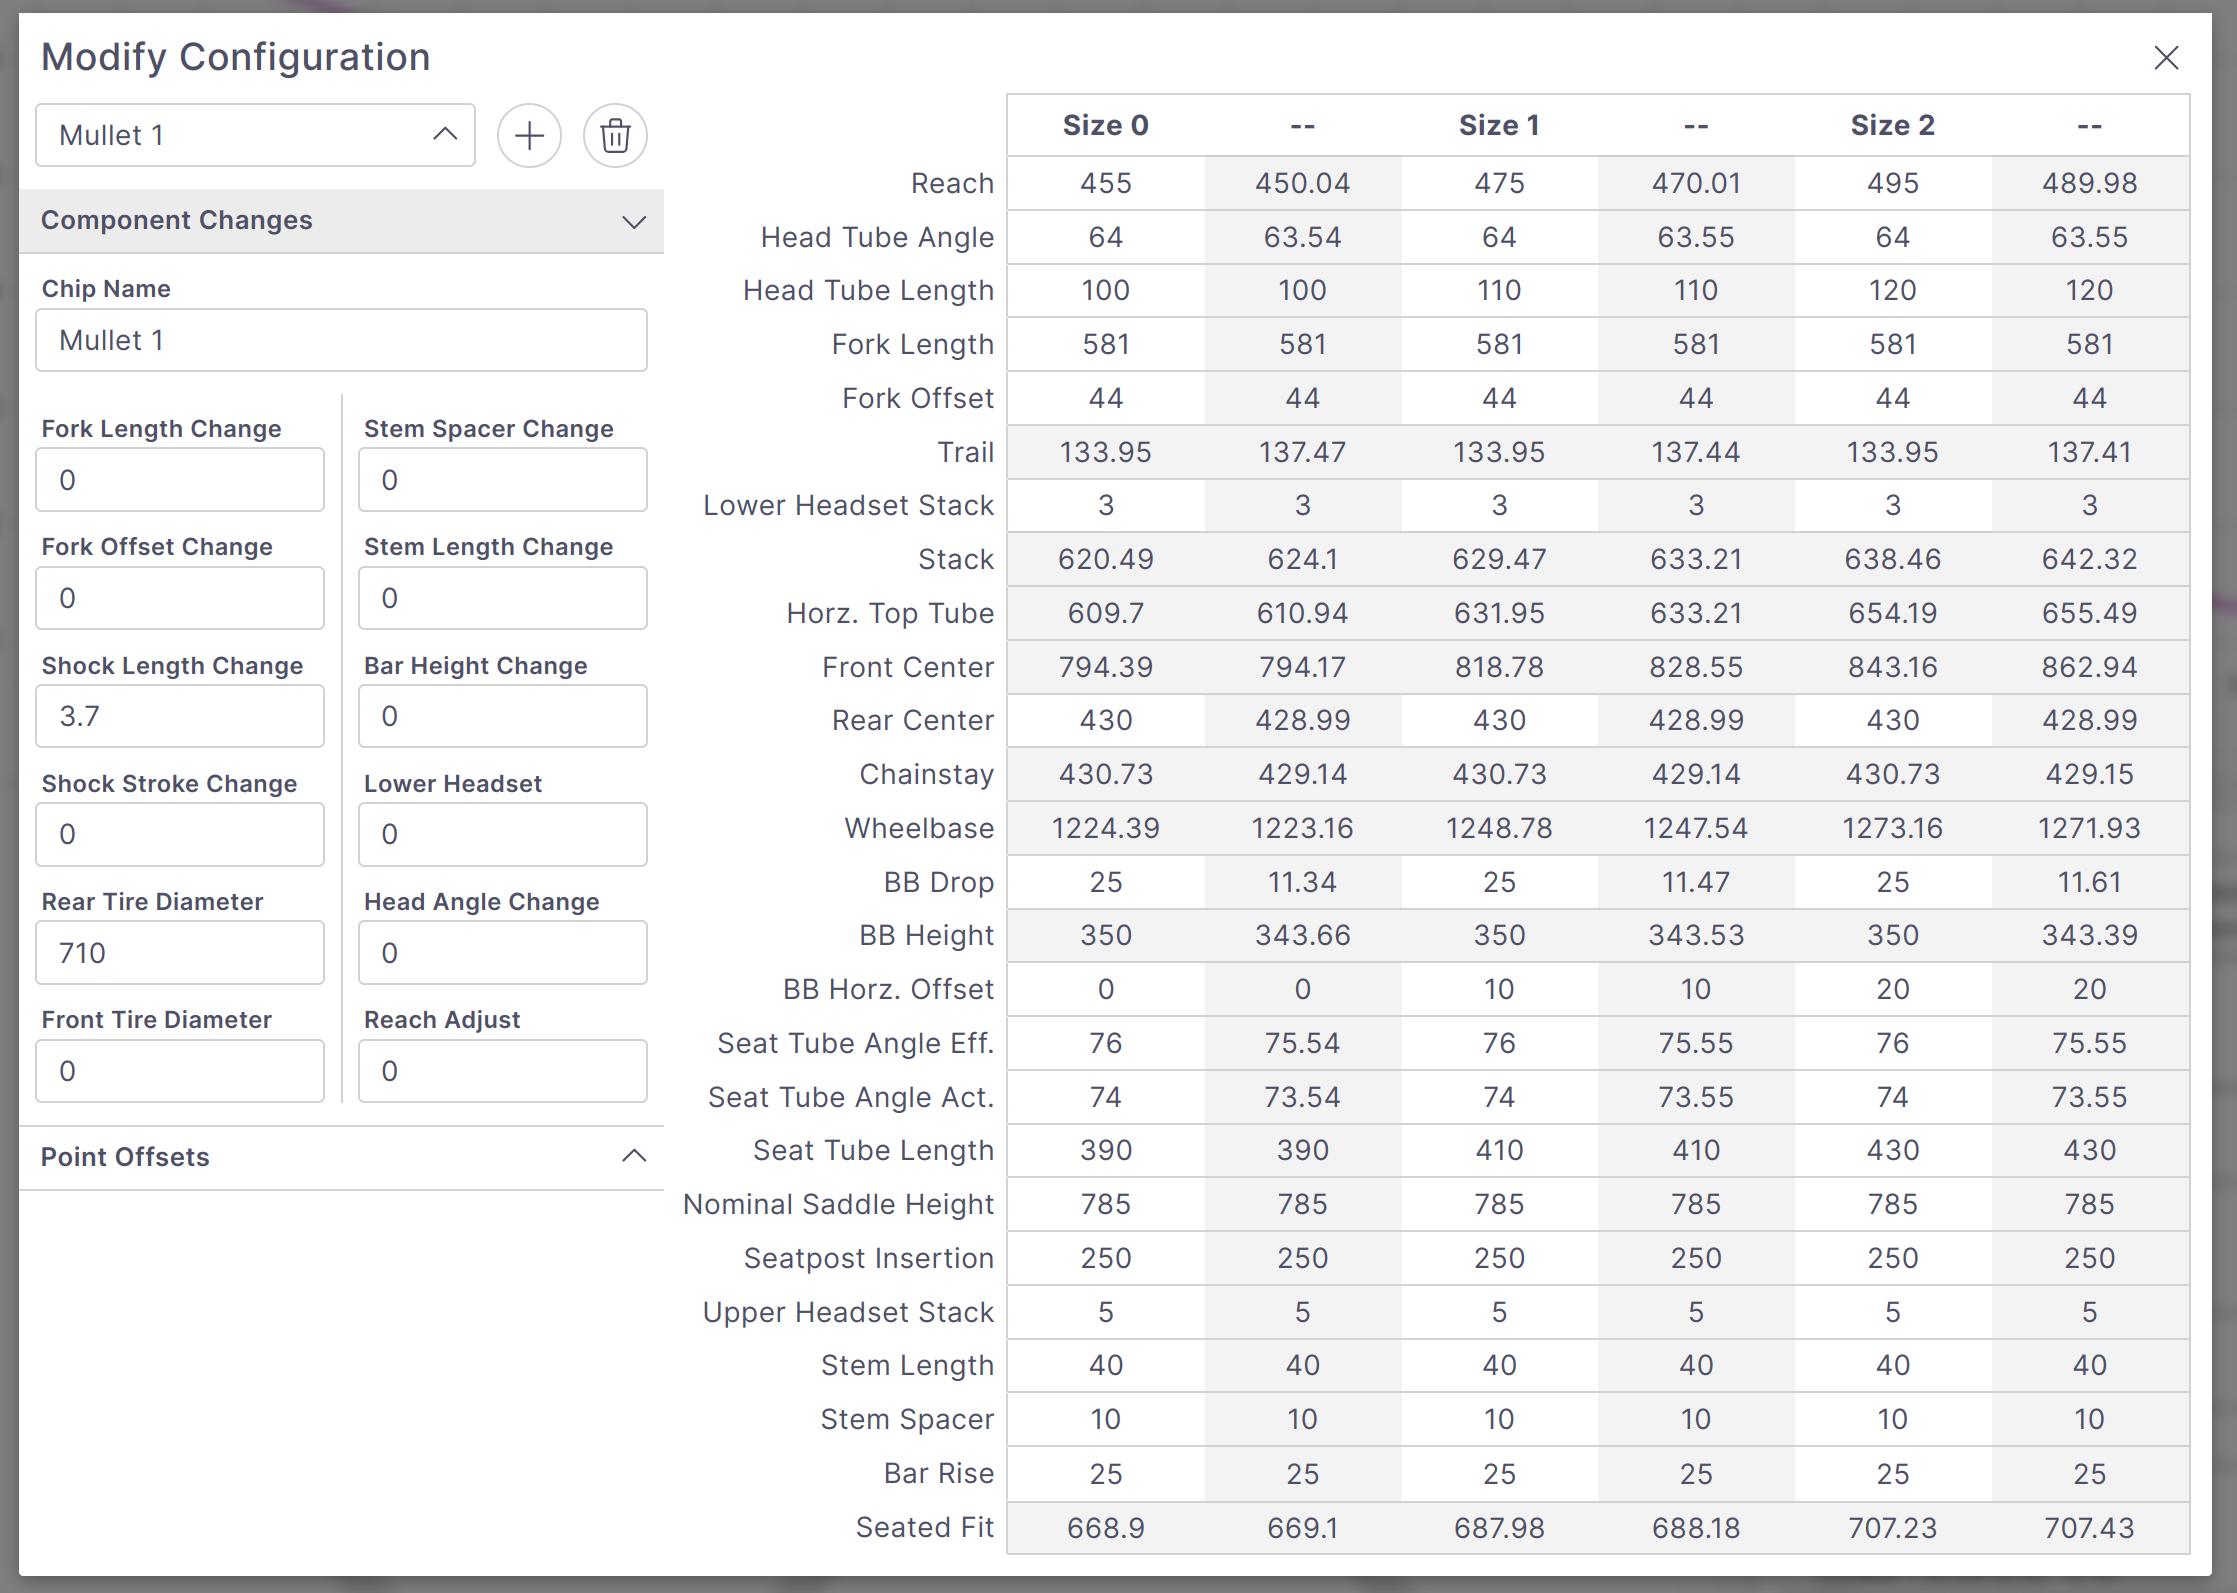Click the trash icon to delete configuration
This screenshot has height=1593, width=2237.
click(x=615, y=135)
